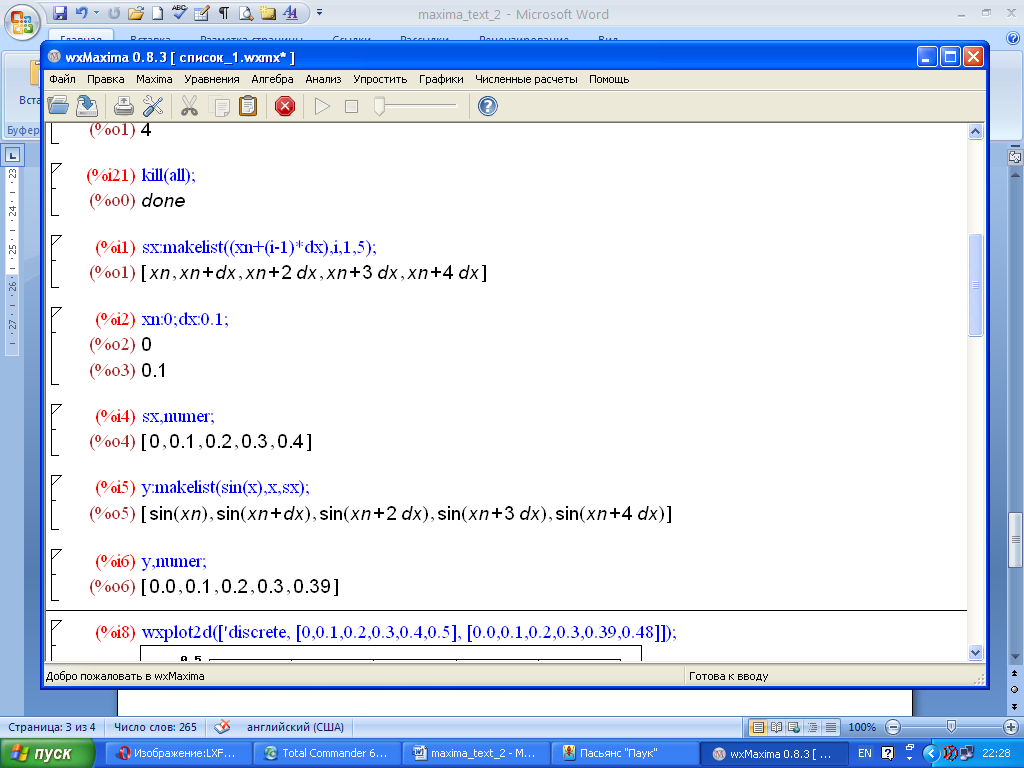
Task: Start animation with the play triangle button
Action: (322, 106)
